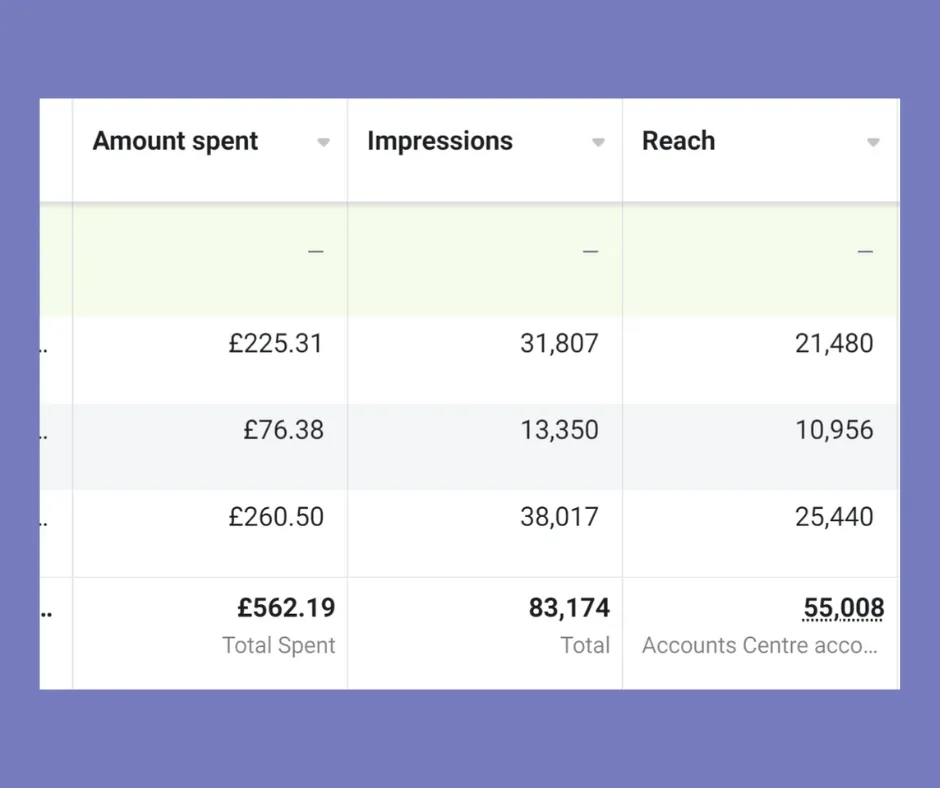Click the 25,440 reach cell
Screen dimensions: 940x788
pos(834,517)
